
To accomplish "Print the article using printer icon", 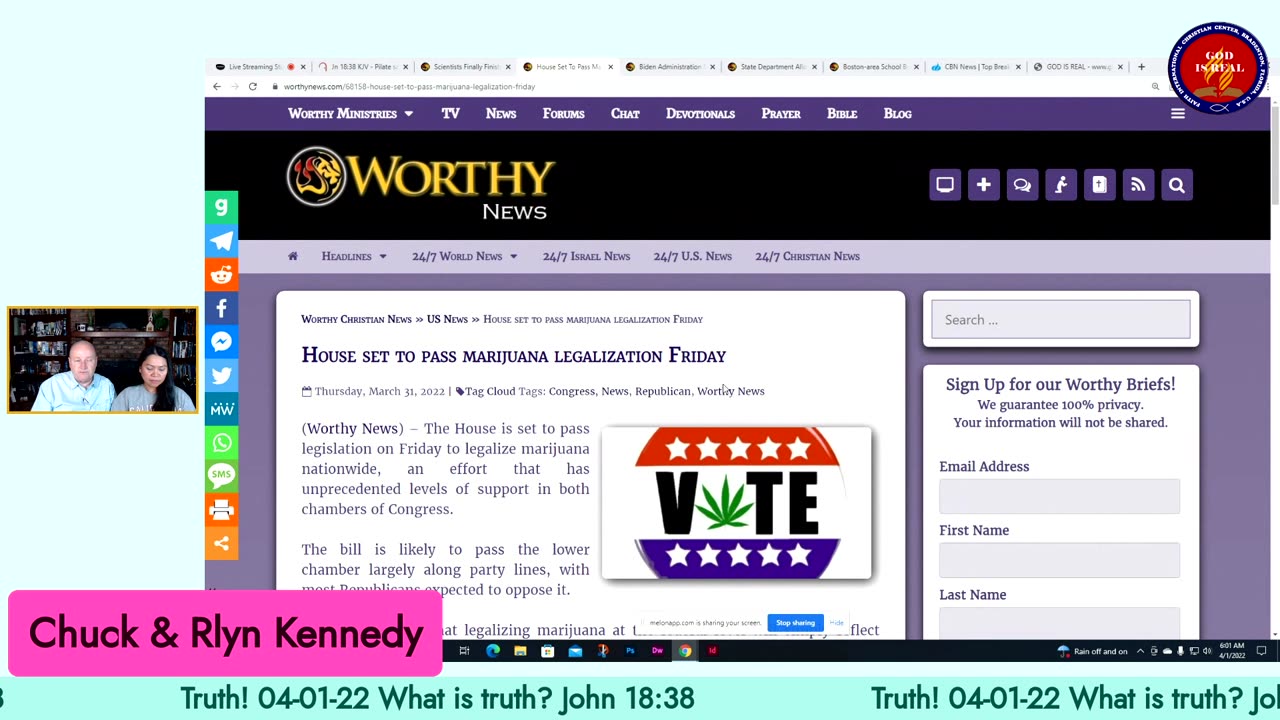I will [222, 510].
